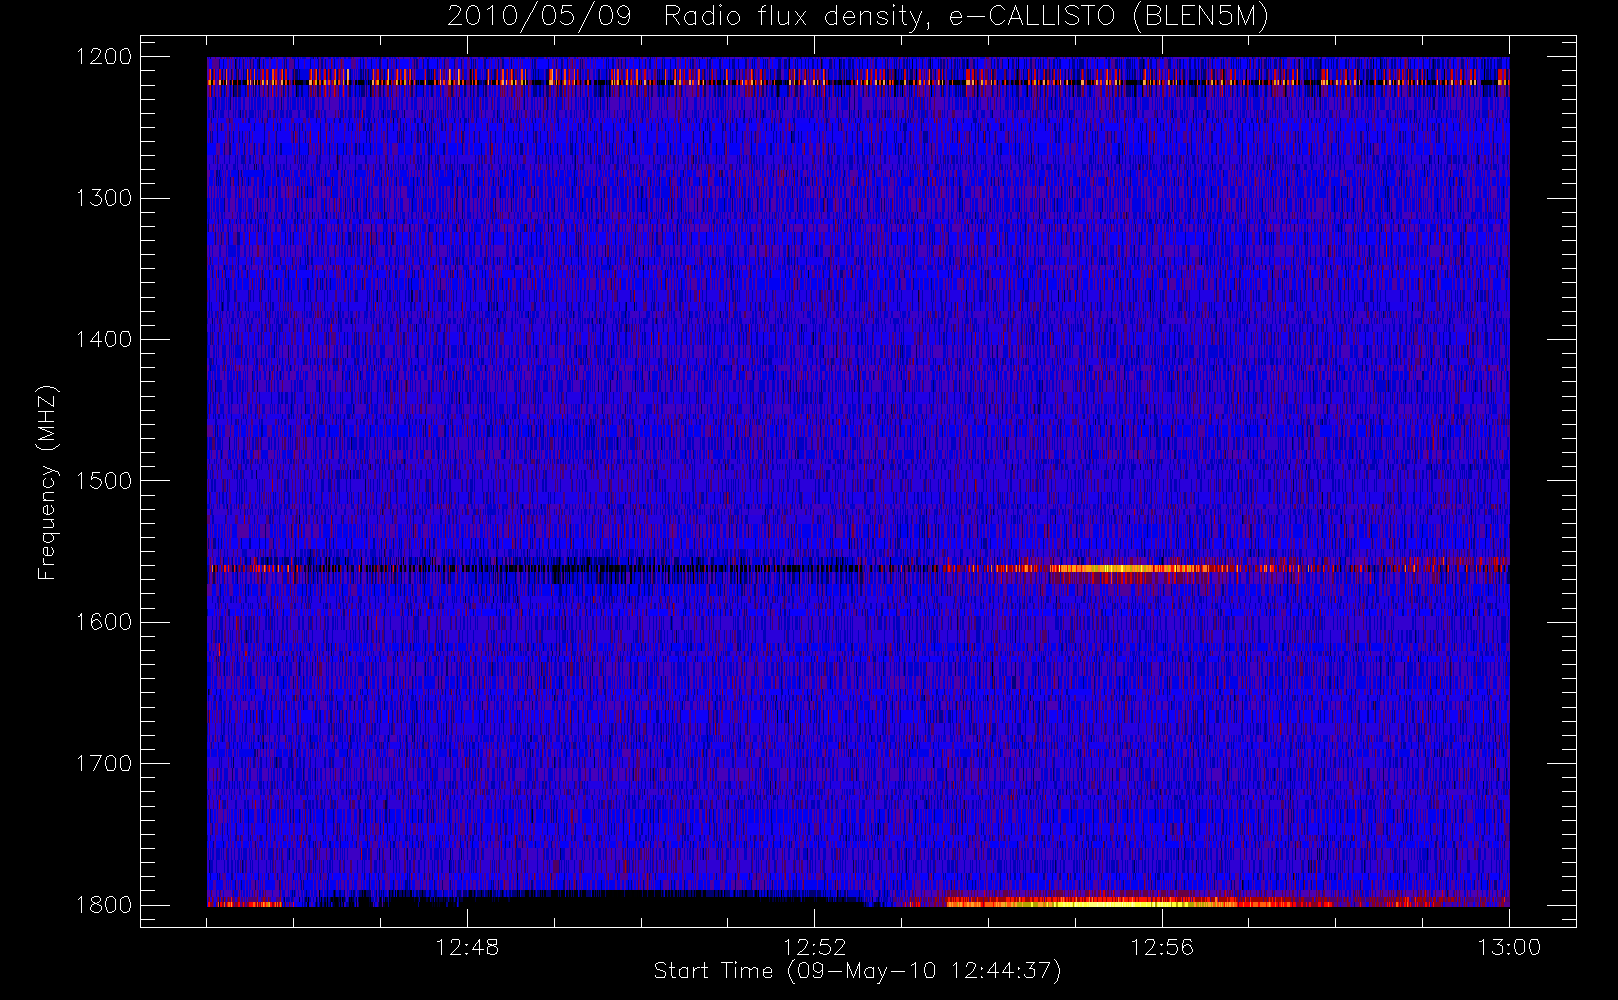Select the 1300 frequency tick label
Screen dimensions: 1618x1000
[104, 198]
